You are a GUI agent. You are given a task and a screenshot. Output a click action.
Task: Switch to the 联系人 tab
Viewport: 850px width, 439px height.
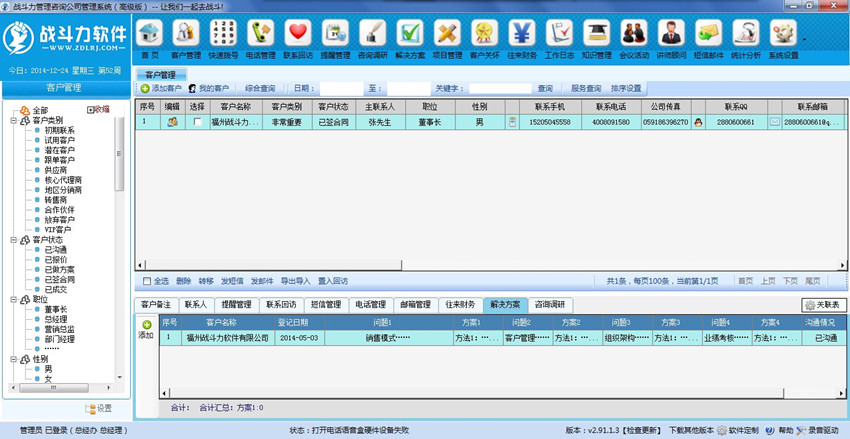(x=196, y=305)
